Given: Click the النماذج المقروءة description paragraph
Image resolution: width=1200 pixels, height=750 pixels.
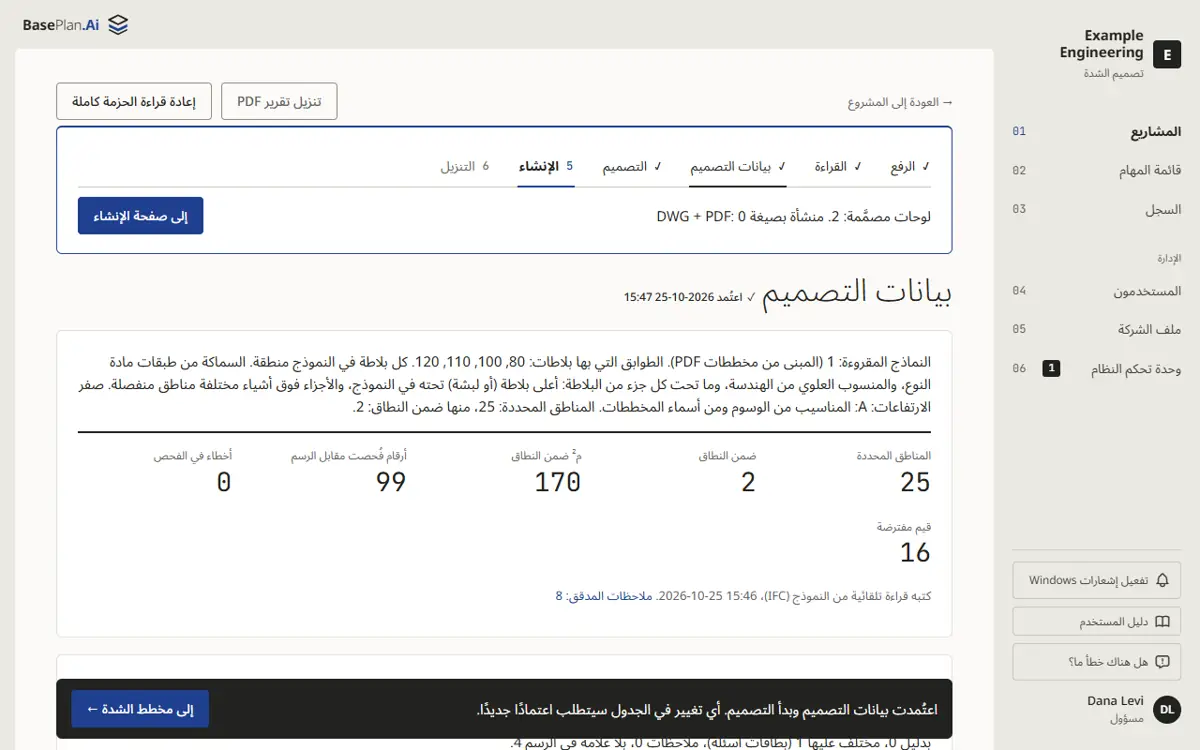Looking at the screenshot, I should (x=504, y=384).
